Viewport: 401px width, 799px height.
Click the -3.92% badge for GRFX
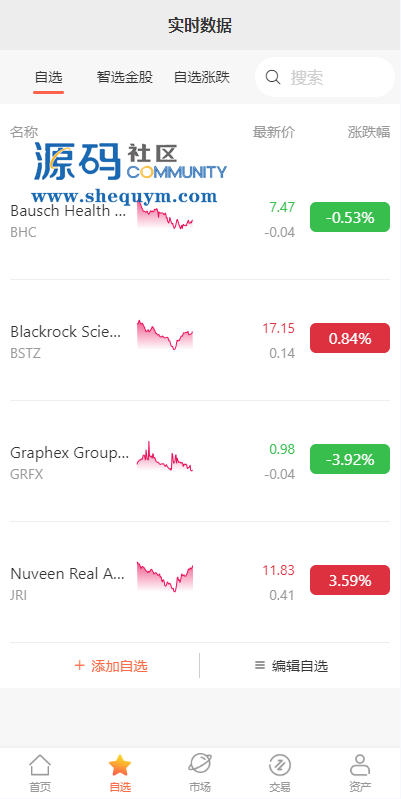tap(350, 459)
